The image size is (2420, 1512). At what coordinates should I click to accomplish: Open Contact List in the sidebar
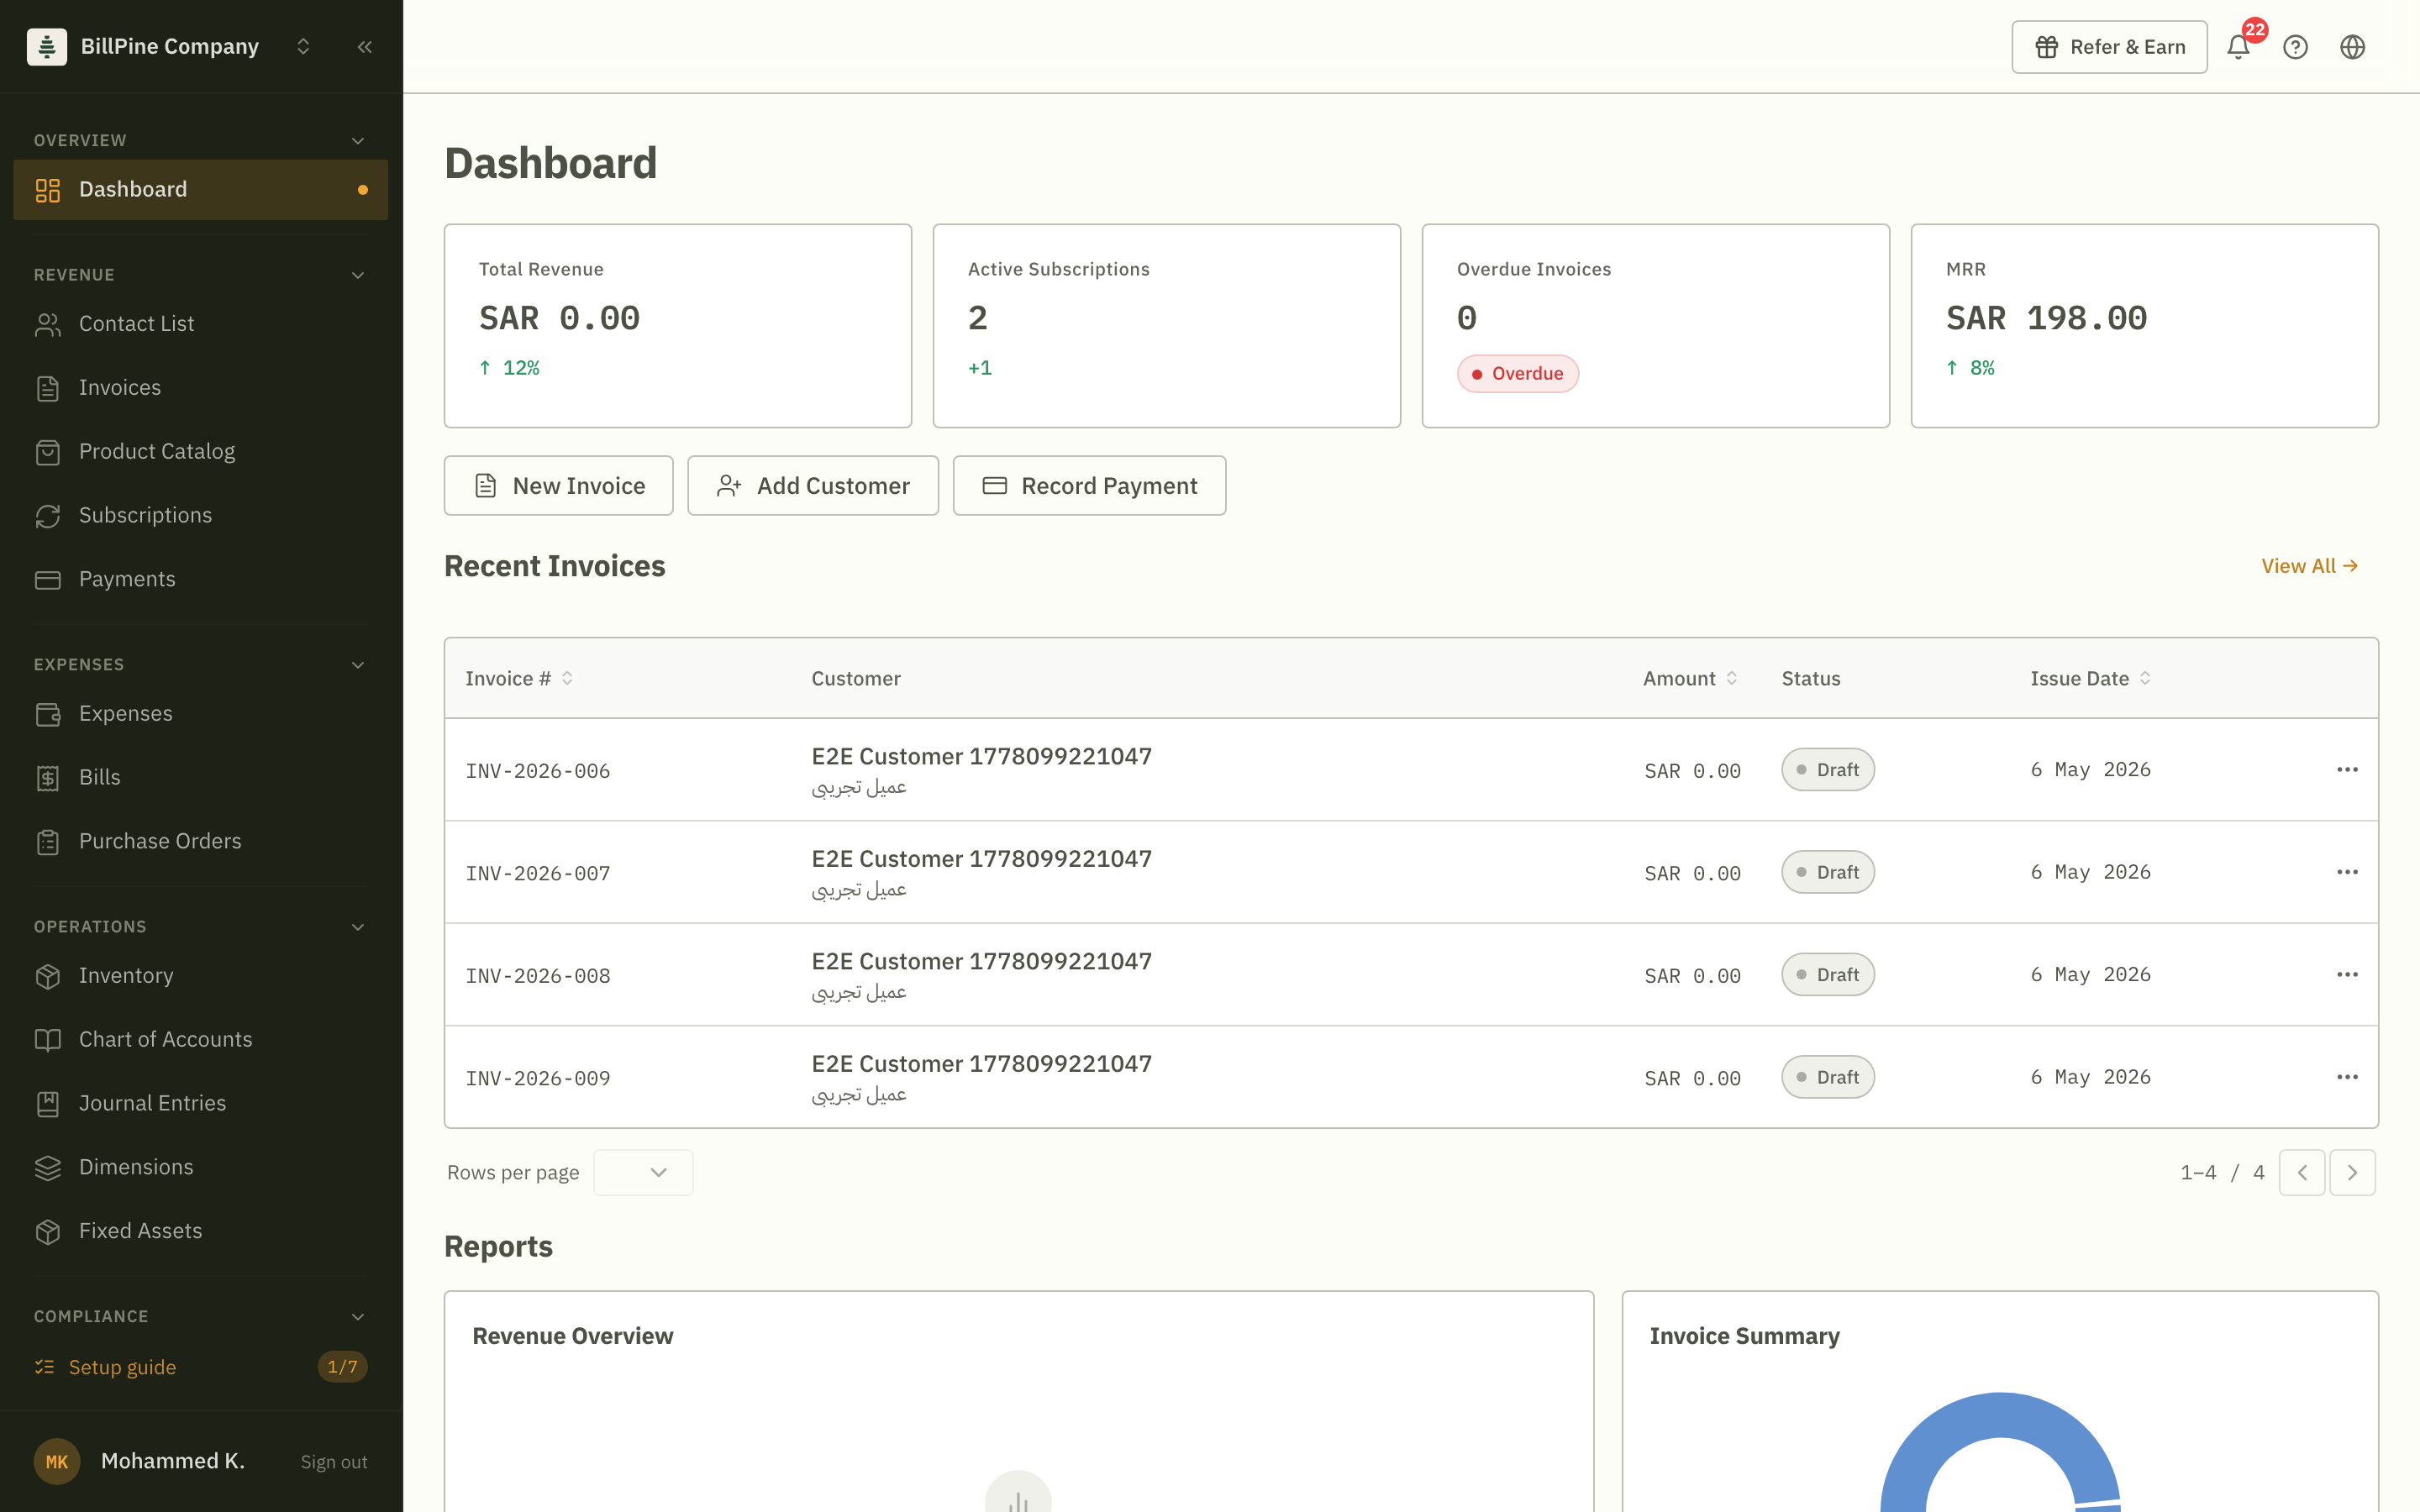(x=201, y=324)
